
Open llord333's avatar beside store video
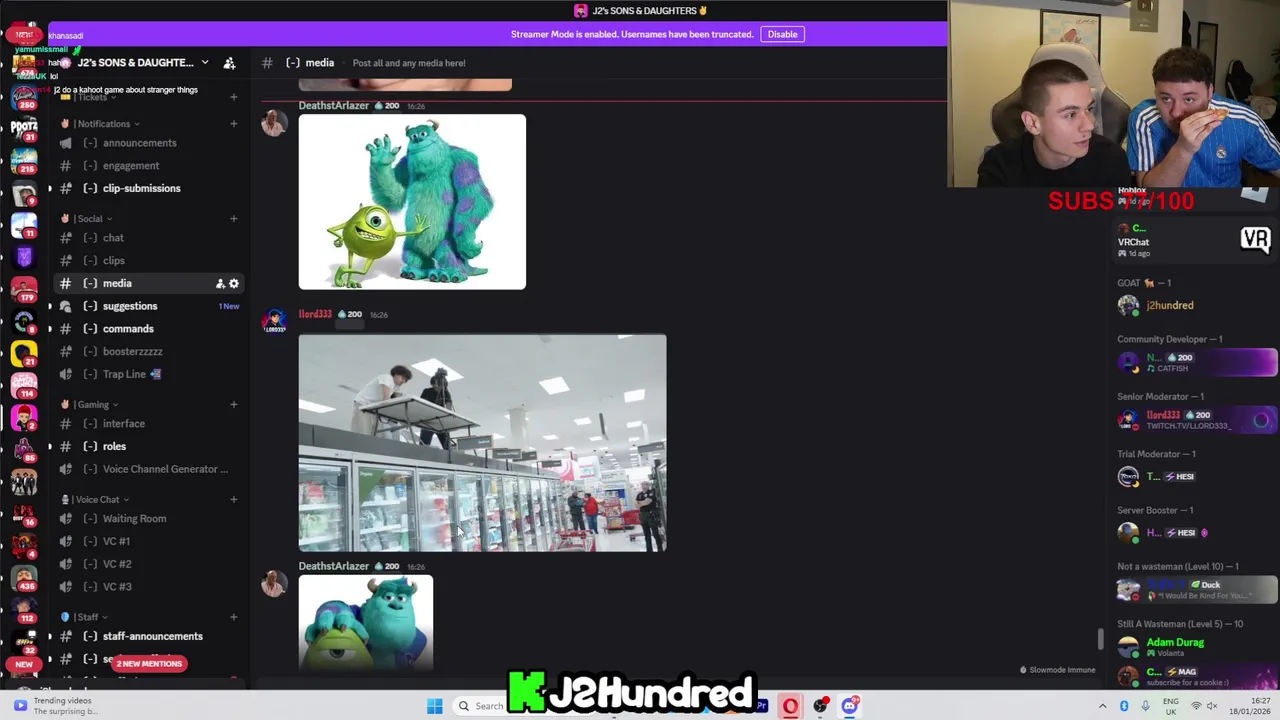(x=273, y=322)
